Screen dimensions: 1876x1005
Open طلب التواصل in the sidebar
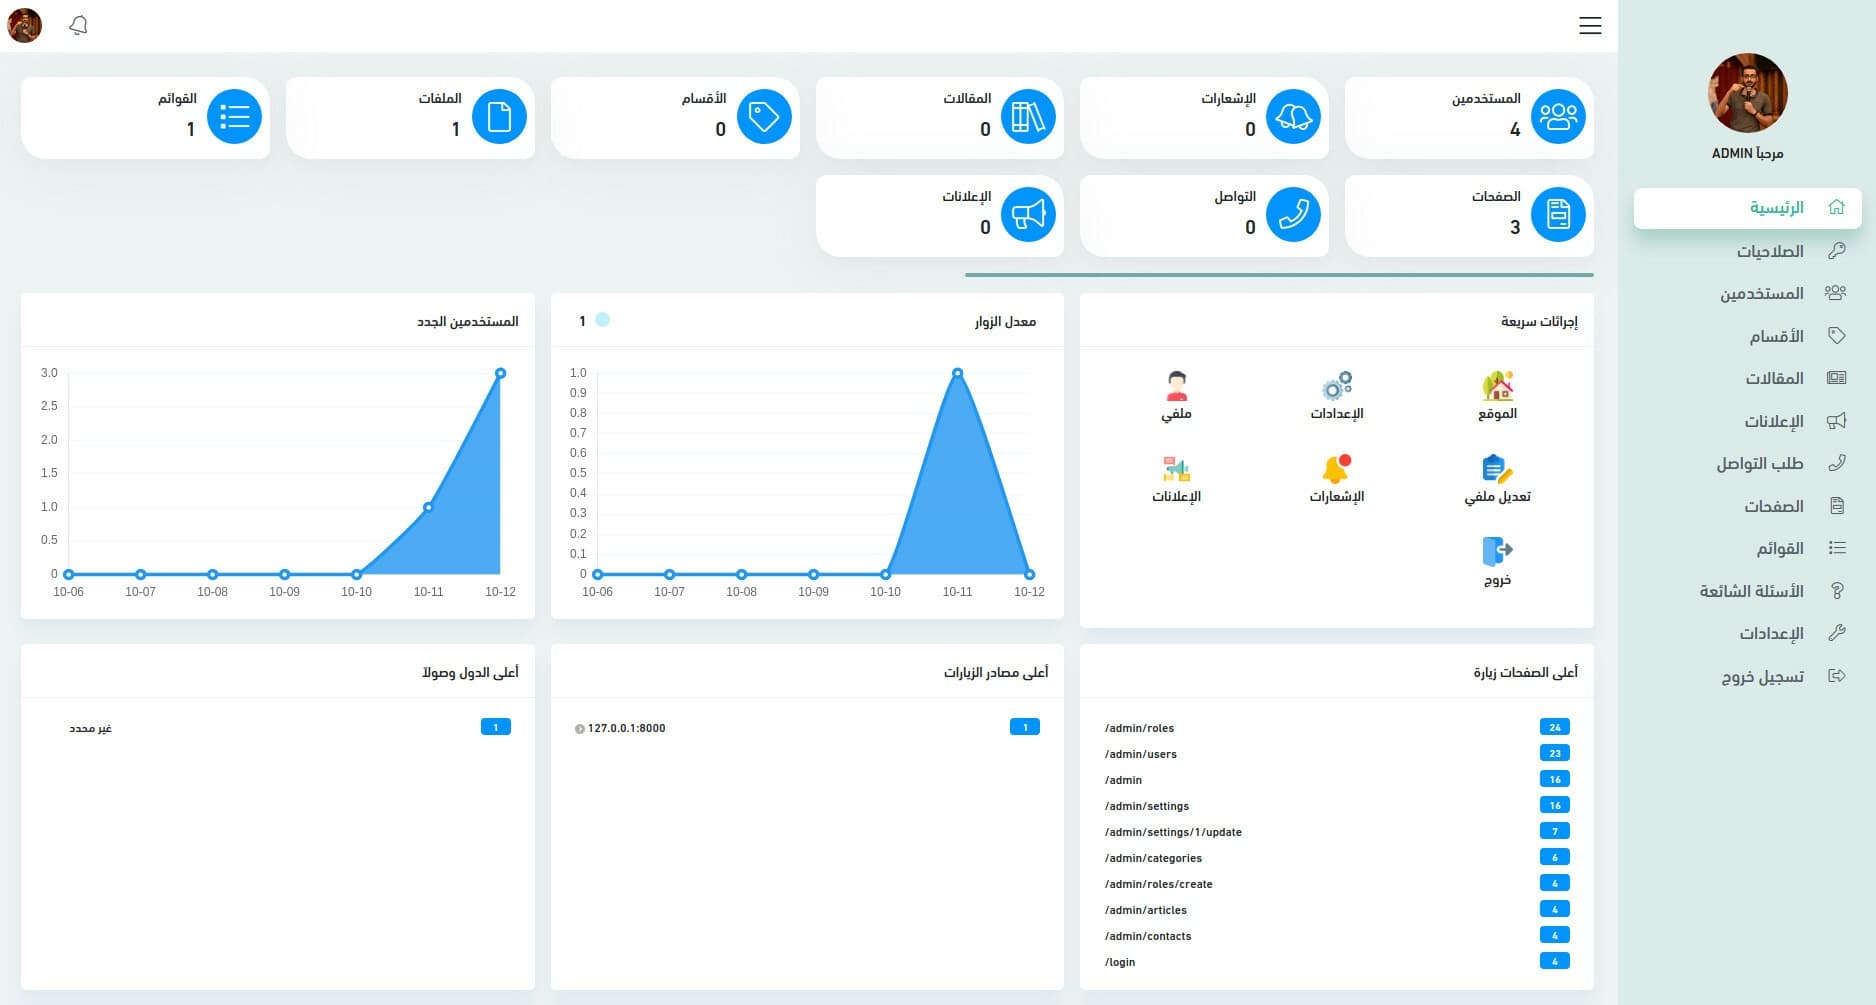pyautogui.click(x=1747, y=463)
